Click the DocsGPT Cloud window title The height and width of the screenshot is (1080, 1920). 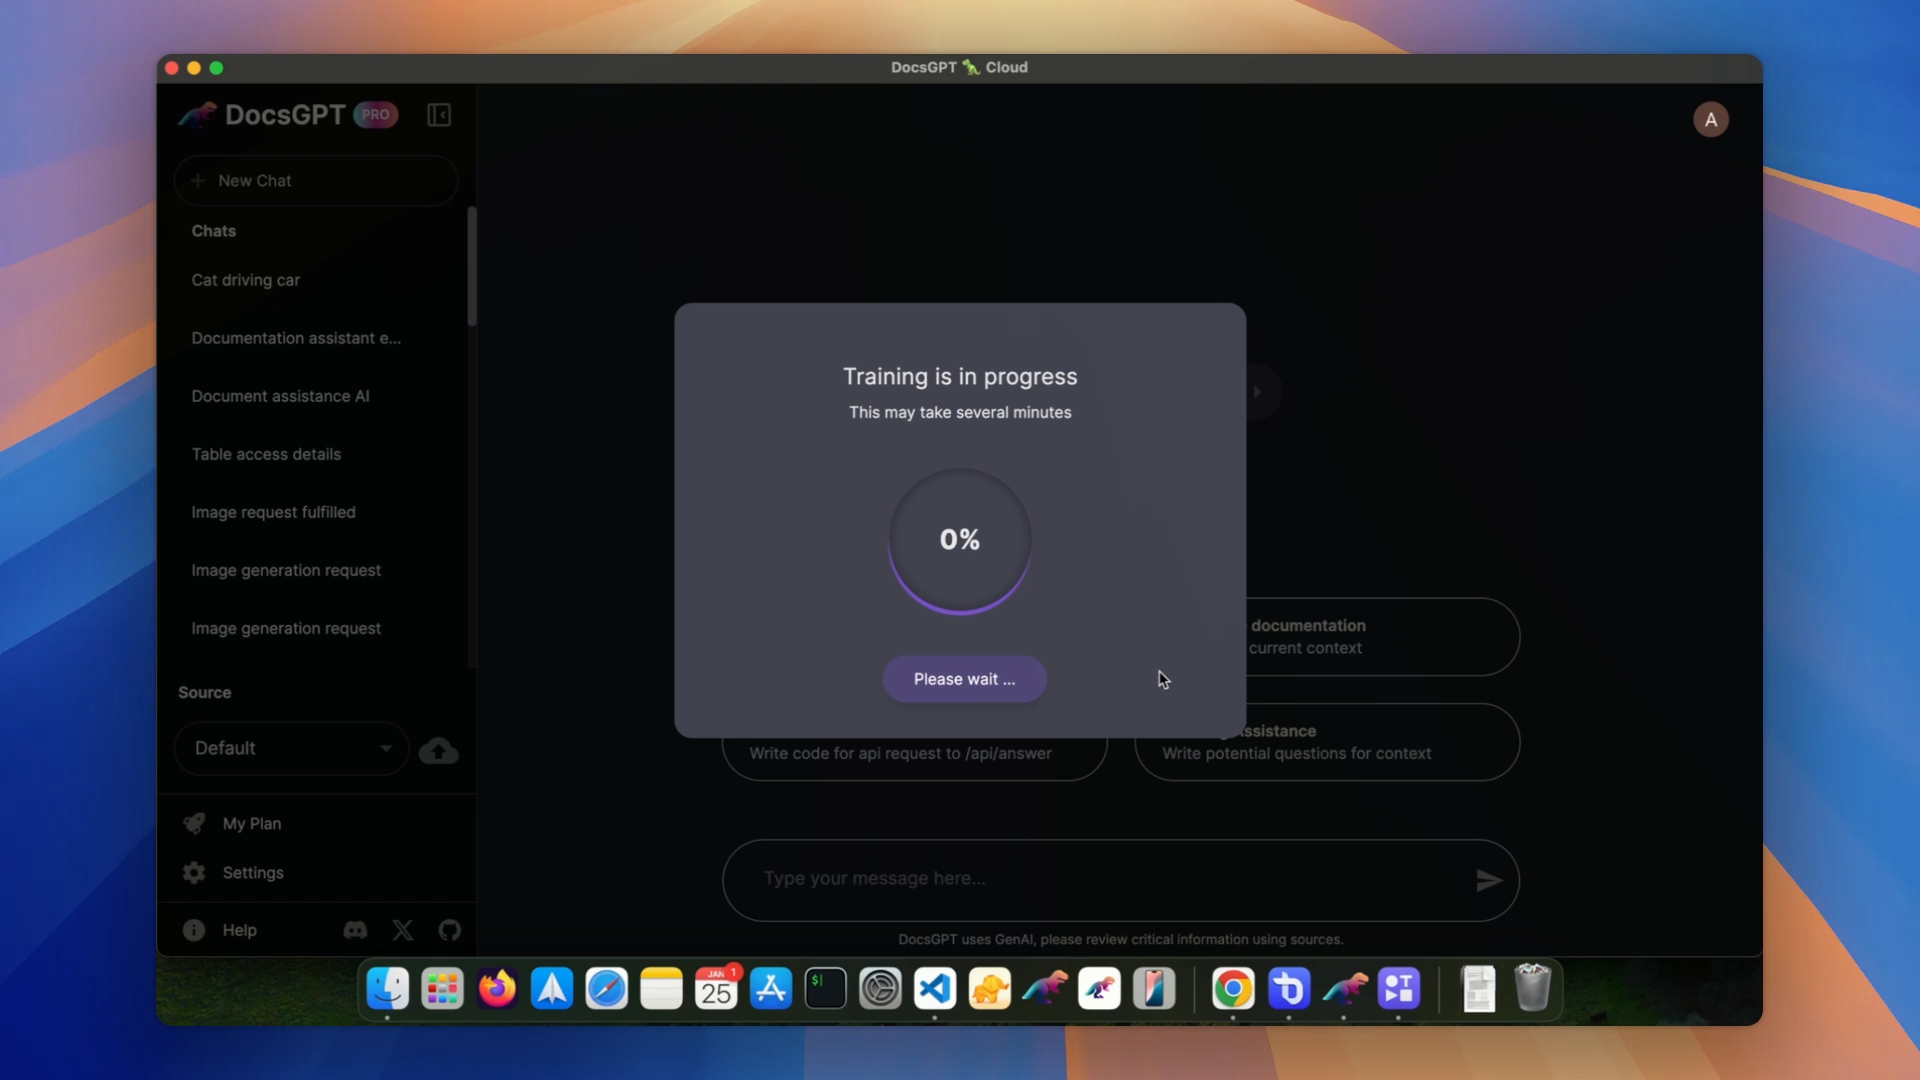click(960, 67)
